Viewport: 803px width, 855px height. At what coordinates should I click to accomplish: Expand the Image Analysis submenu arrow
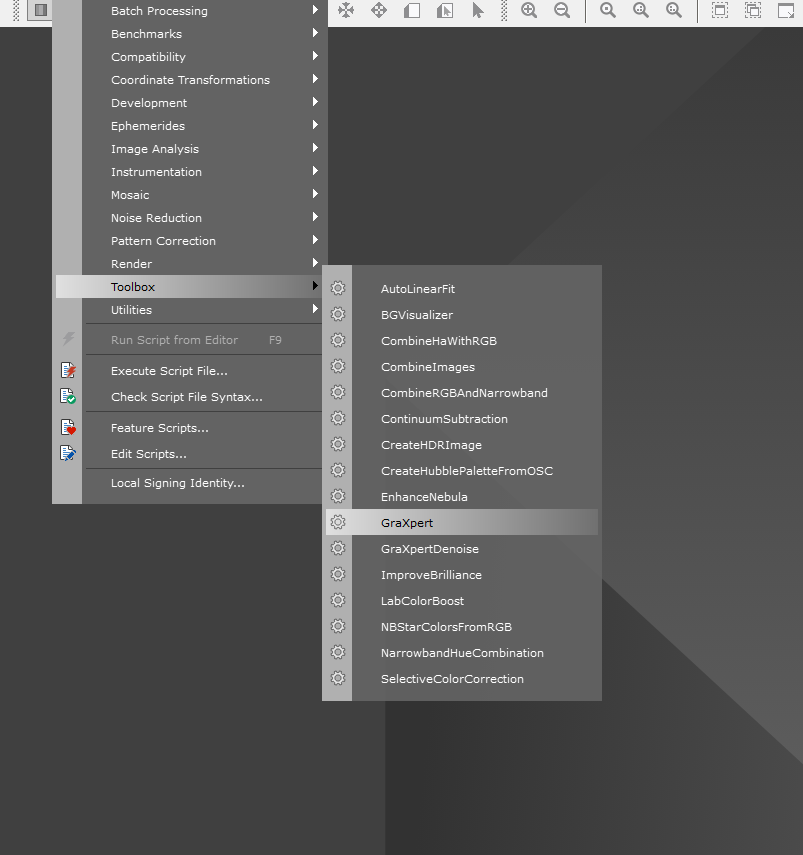pyautogui.click(x=315, y=148)
